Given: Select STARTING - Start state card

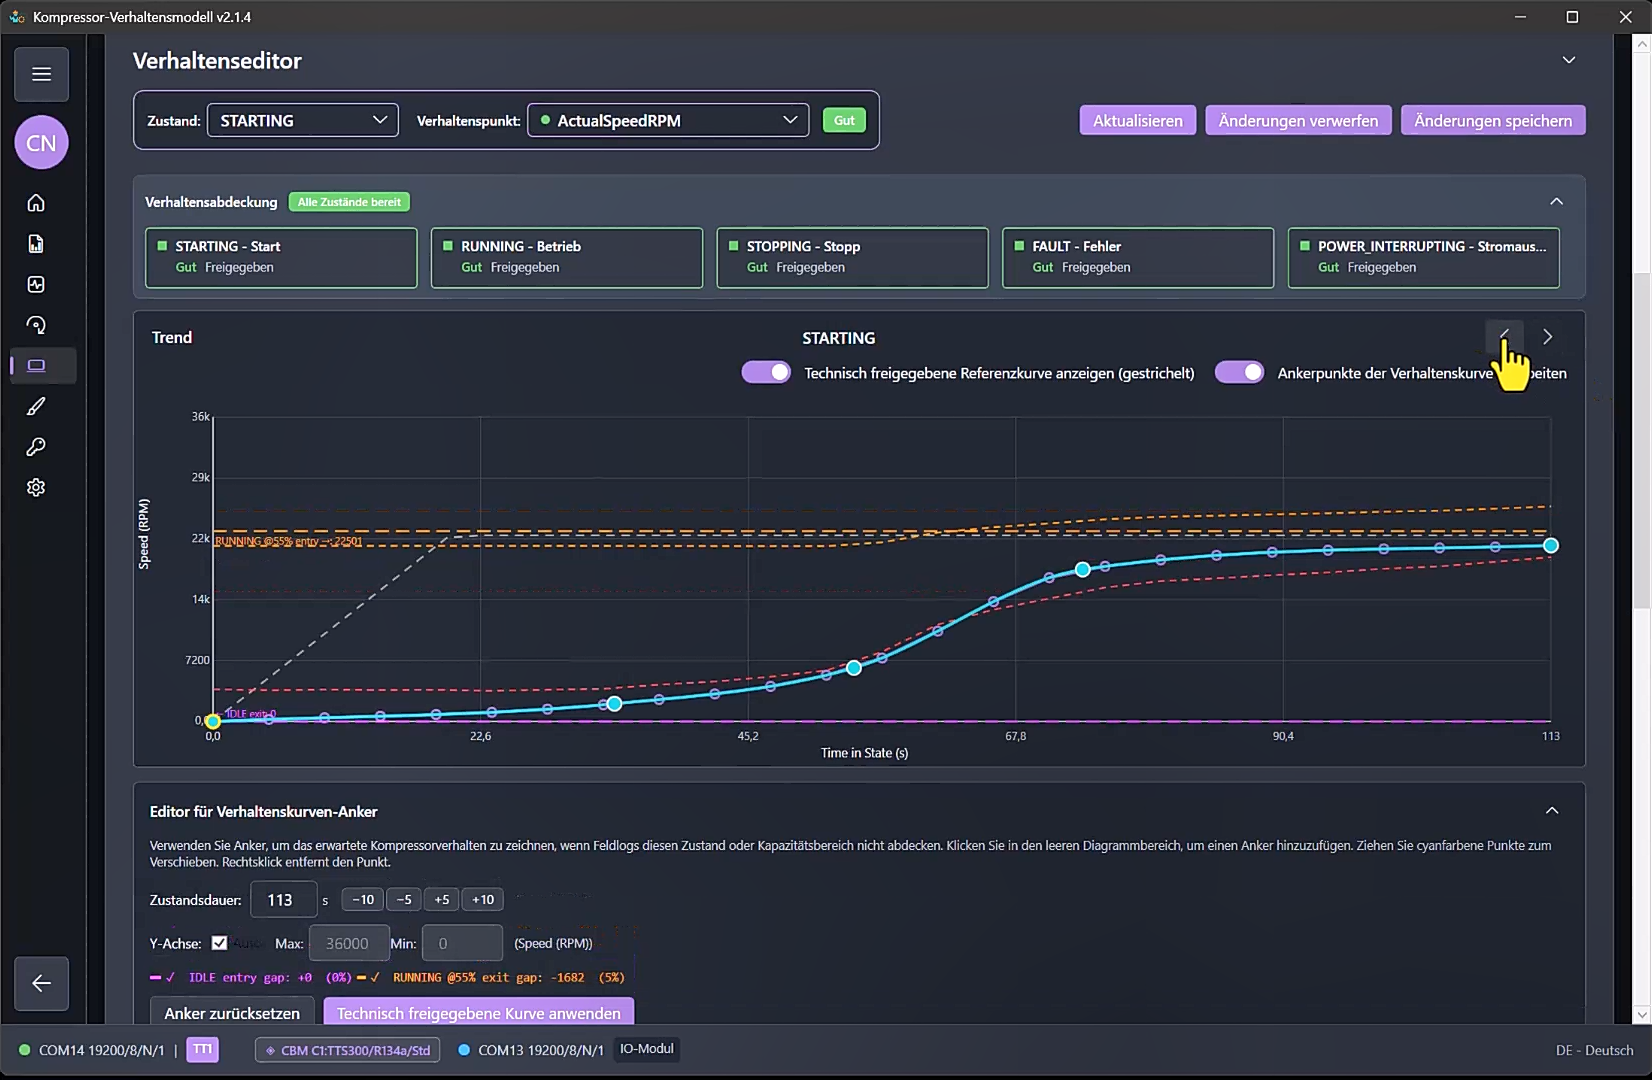Looking at the screenshot, I should 281,258.
